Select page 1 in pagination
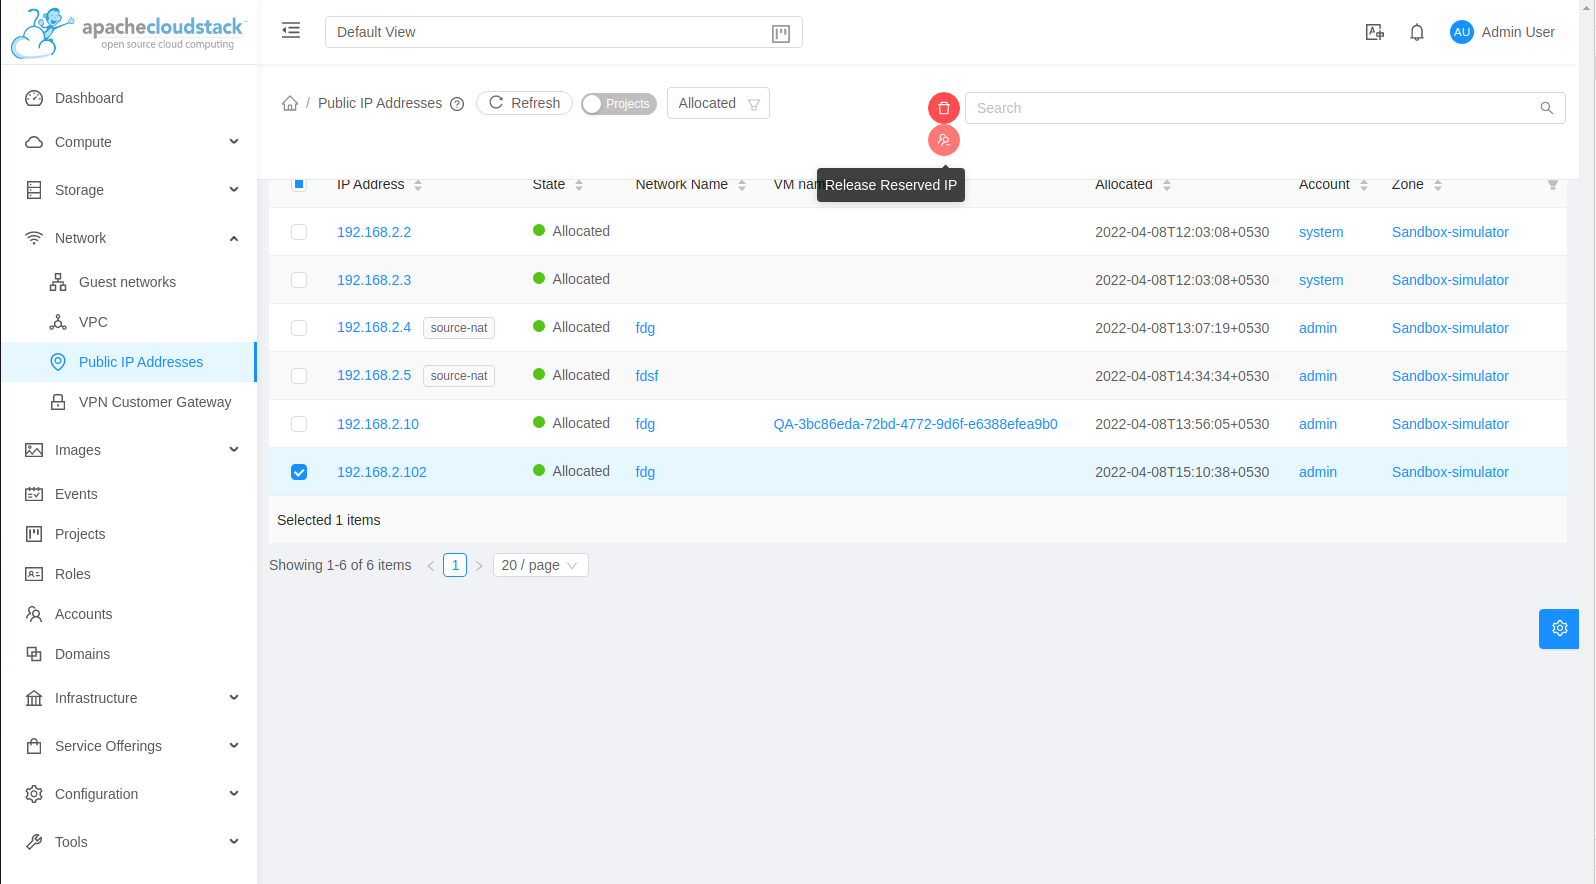This screenshot has width=1596, height=884. pos(455,565)
